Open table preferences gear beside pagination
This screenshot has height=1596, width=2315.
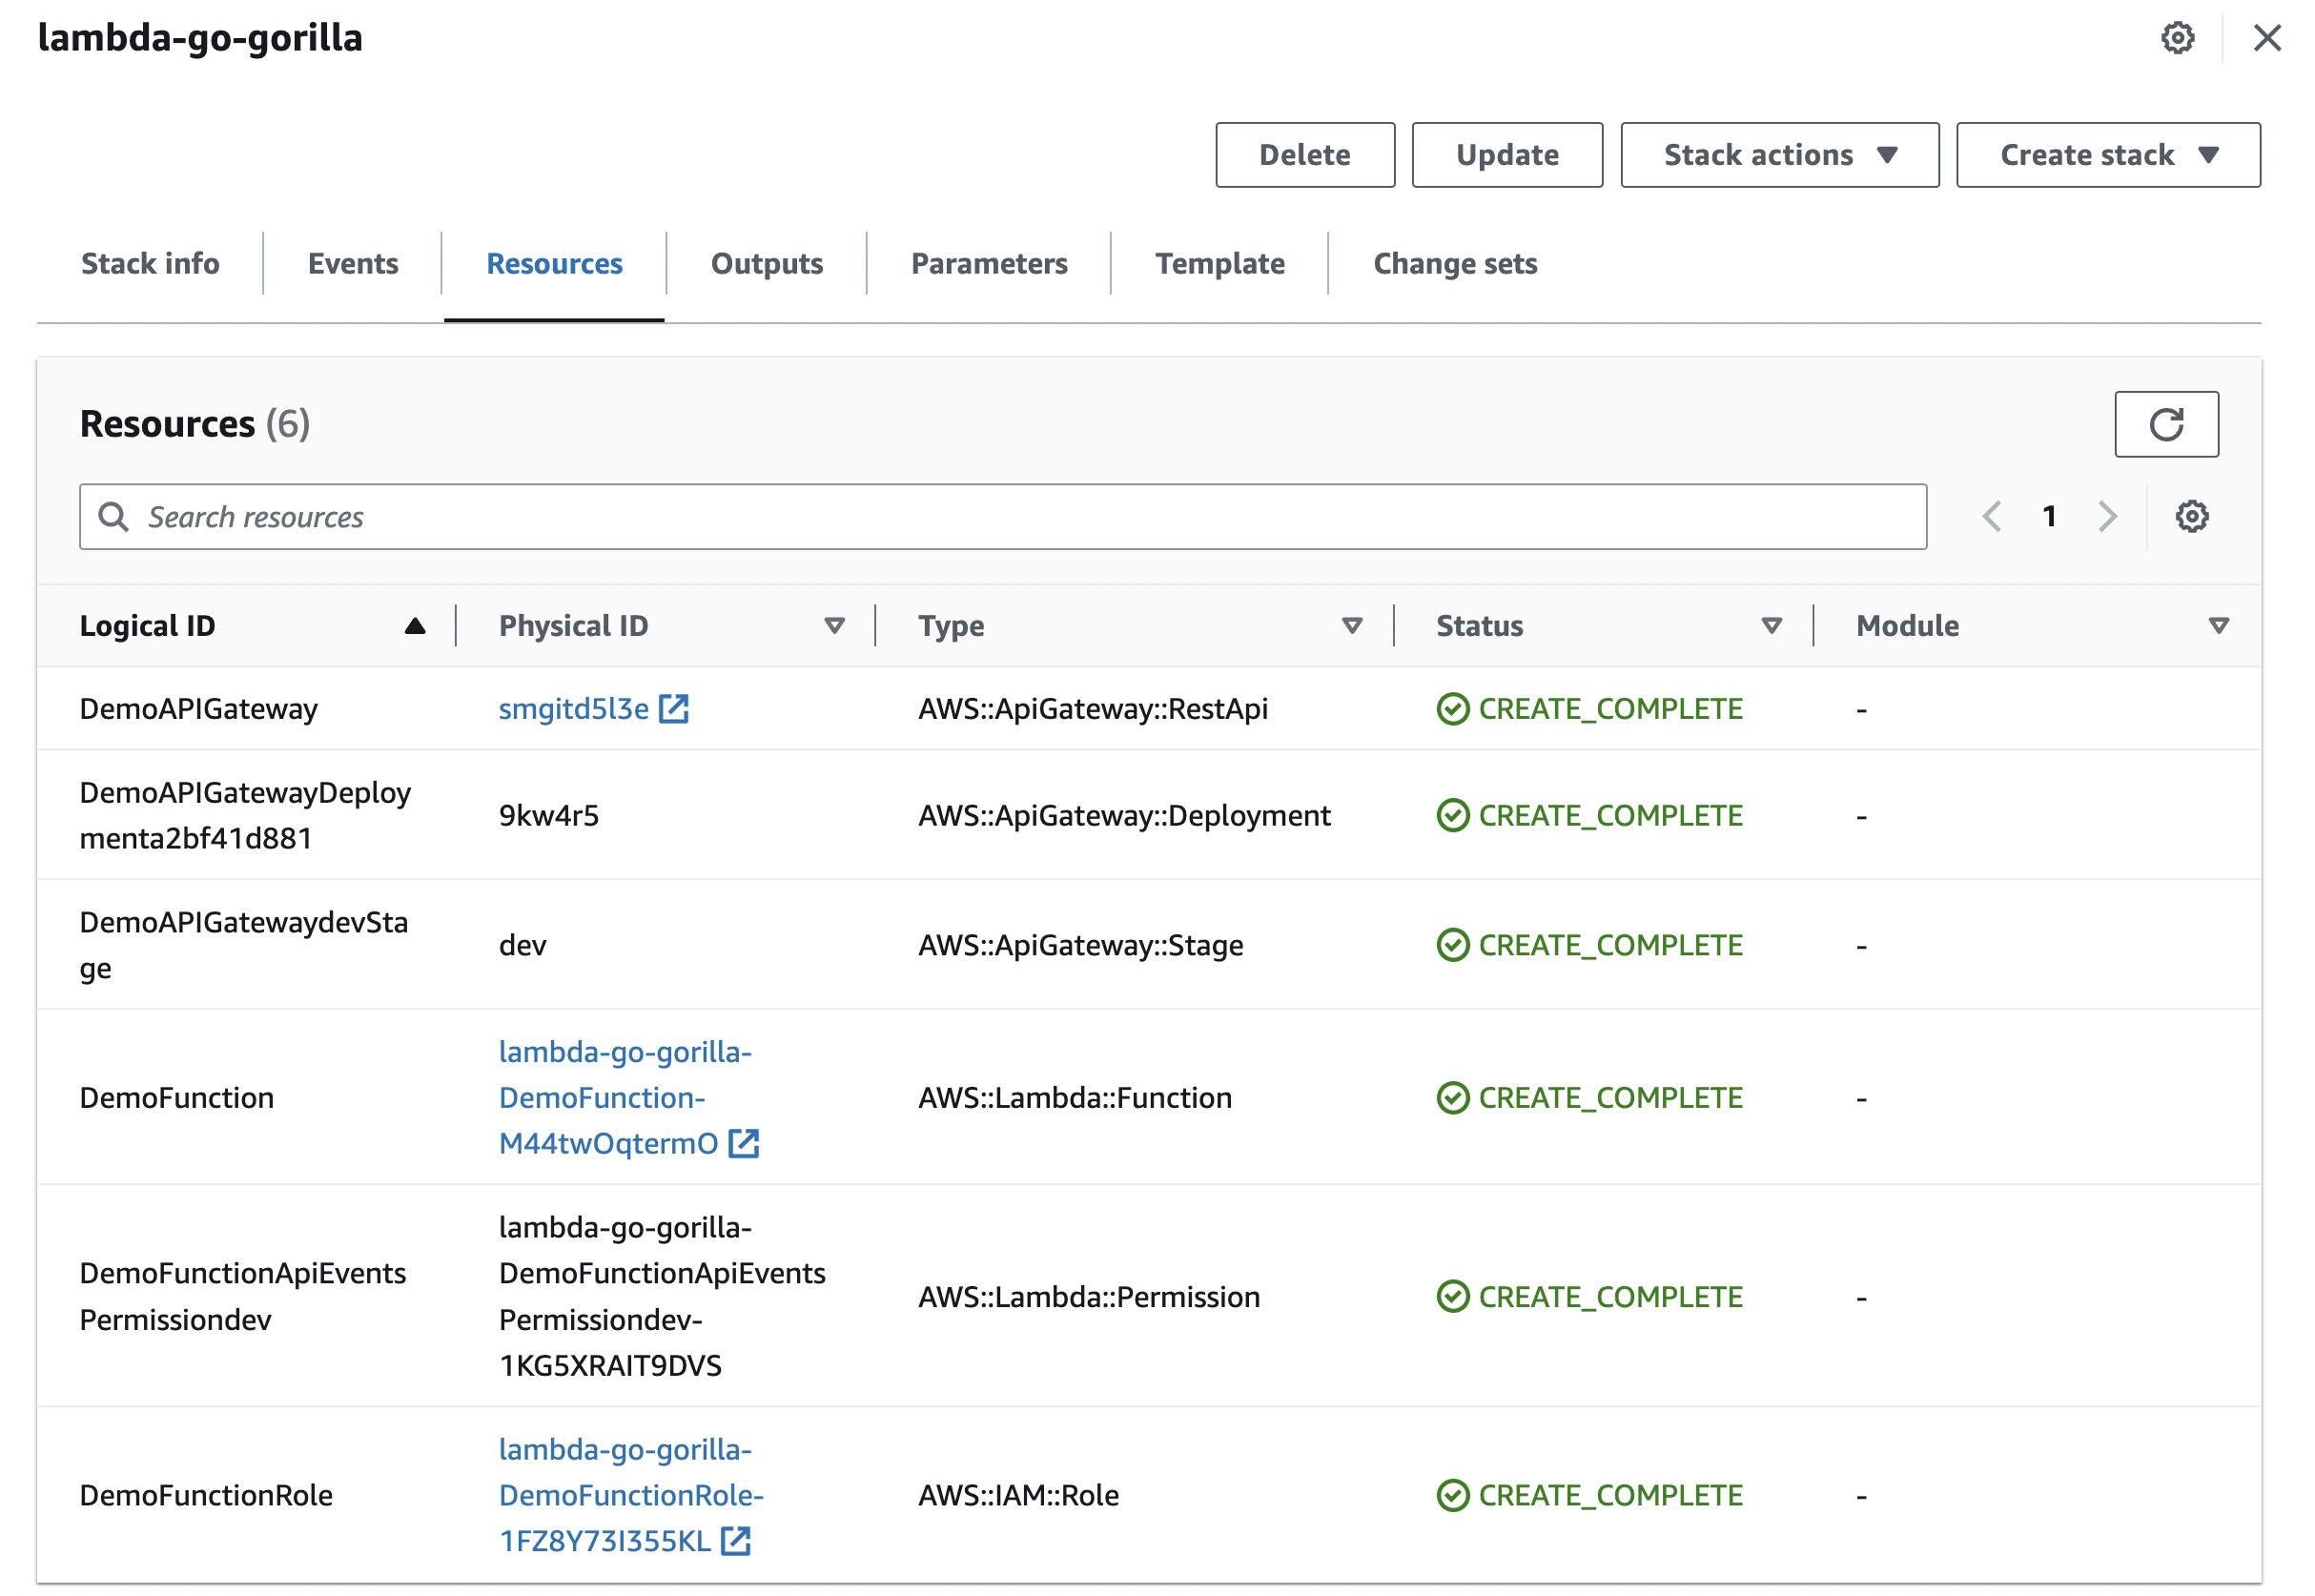[2191, 517]
